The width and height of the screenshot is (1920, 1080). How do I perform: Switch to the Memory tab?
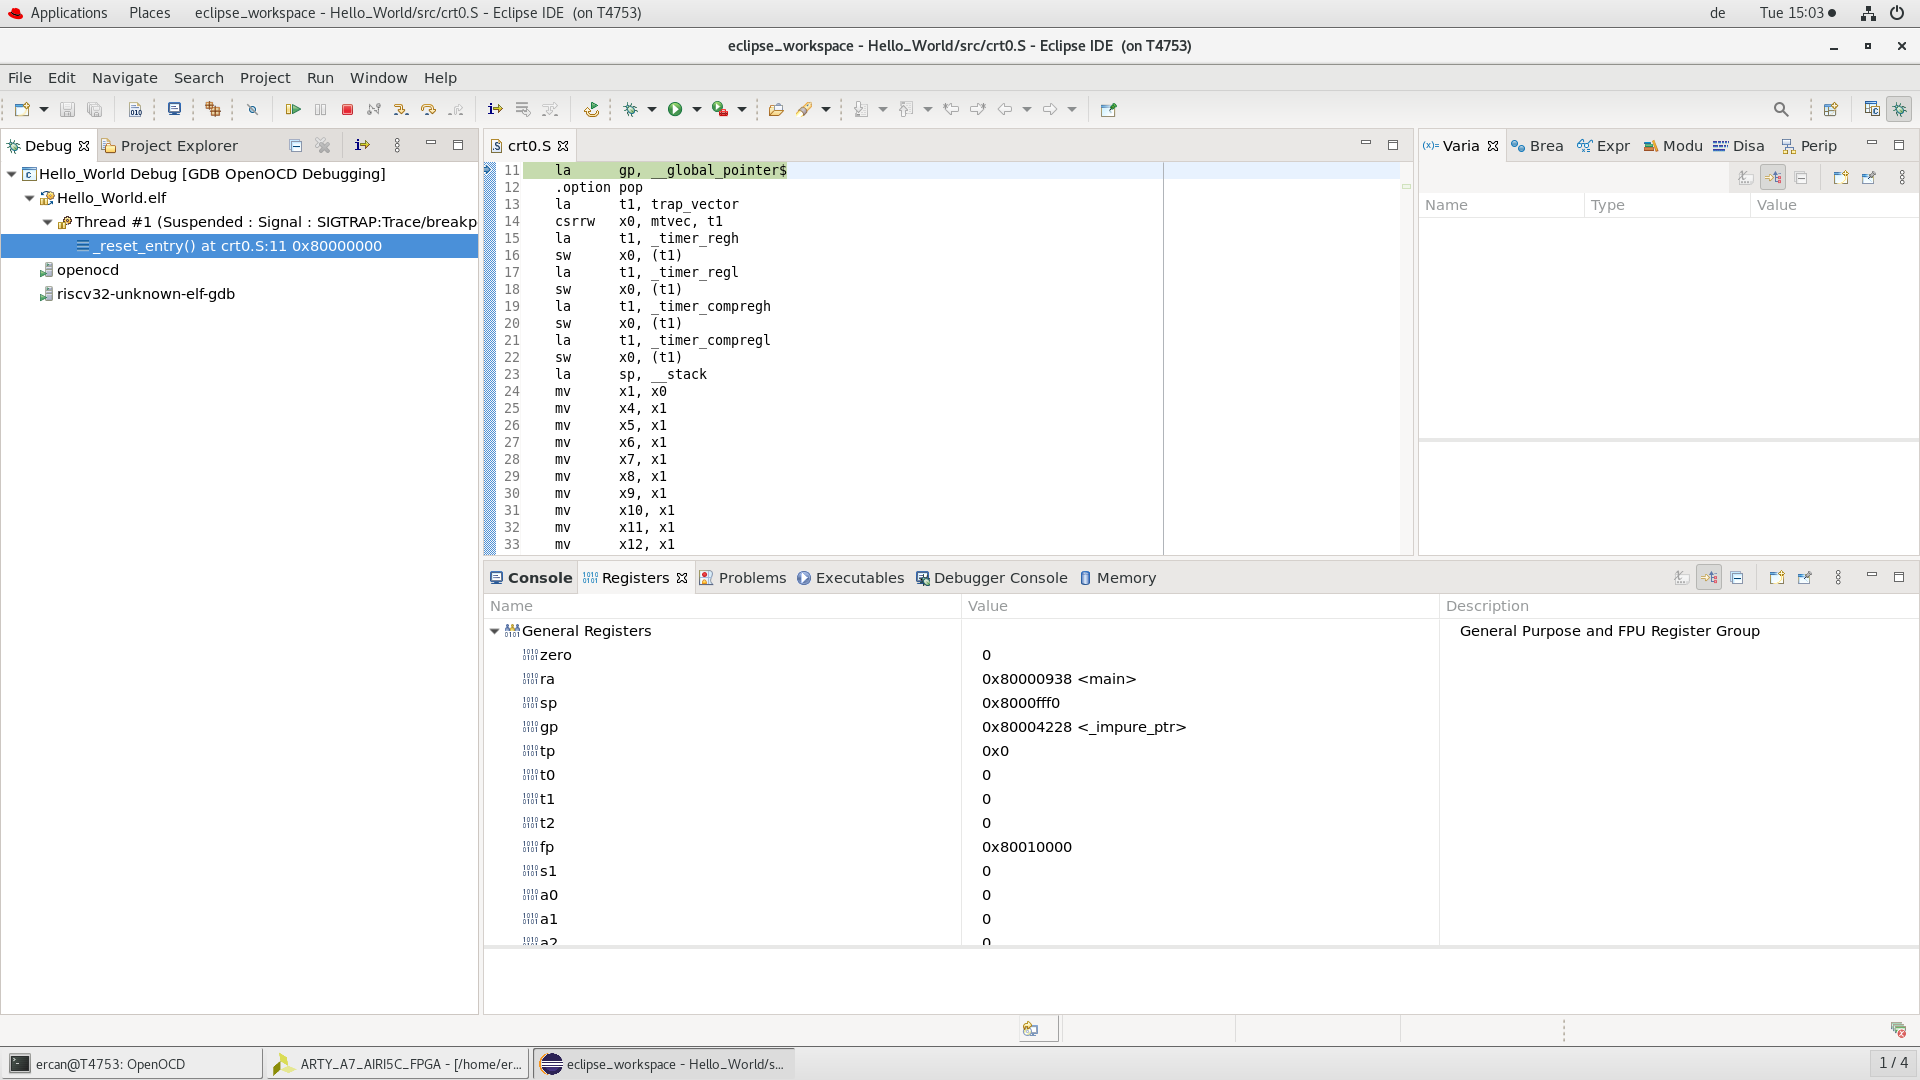[1118, 578]
